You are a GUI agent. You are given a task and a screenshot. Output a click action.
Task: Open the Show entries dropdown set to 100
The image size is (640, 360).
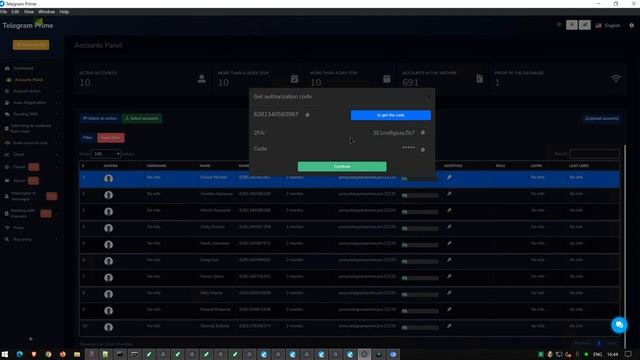106,154
